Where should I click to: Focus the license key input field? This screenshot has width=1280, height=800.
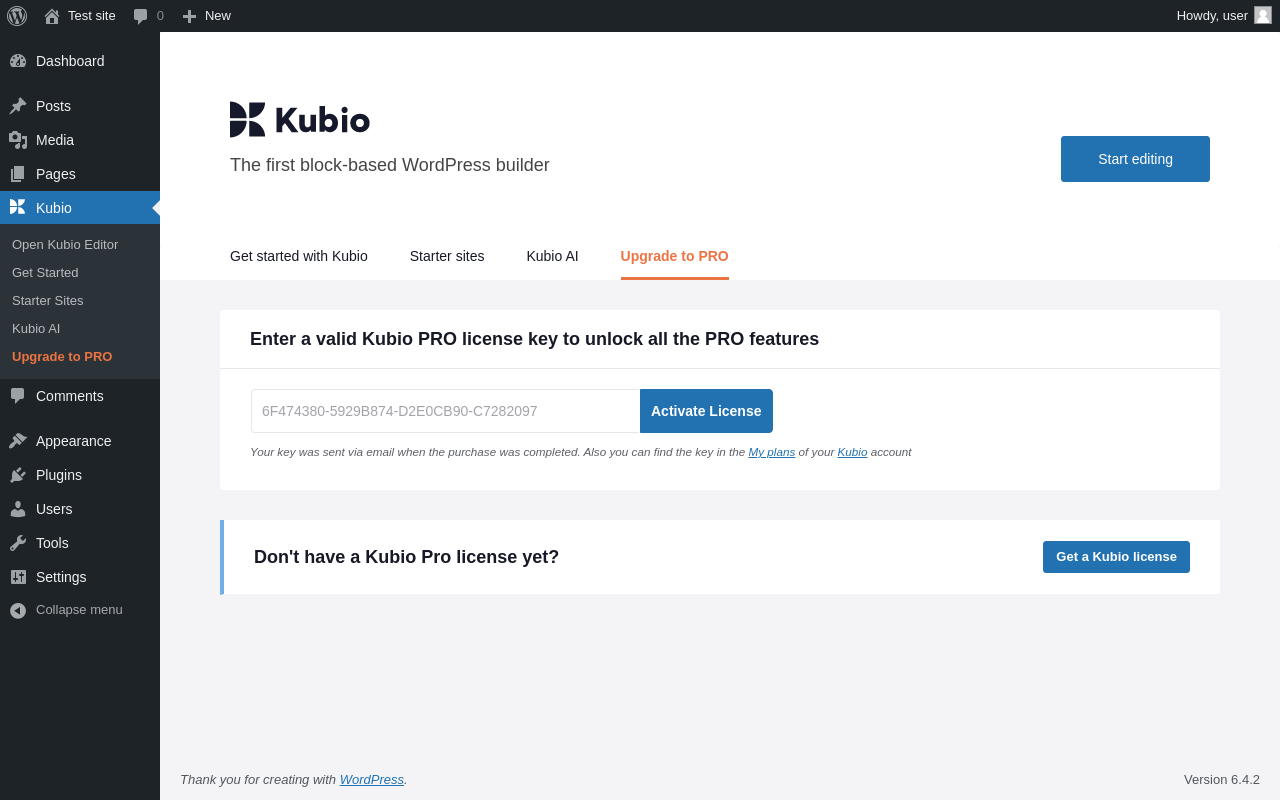(x=445, y=411)
